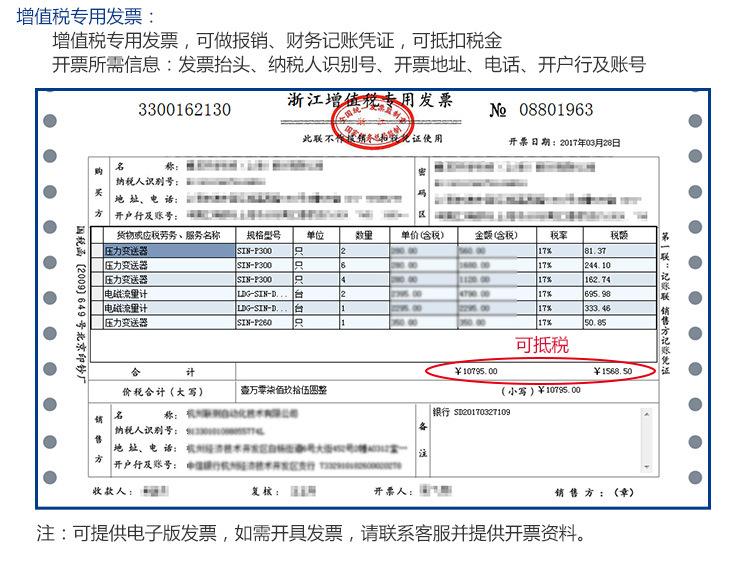Image resolution: width=750 pixels, height=575 pixels.
Task: Click the 金额(含税) column header
Action: click(x=496, y=235)
